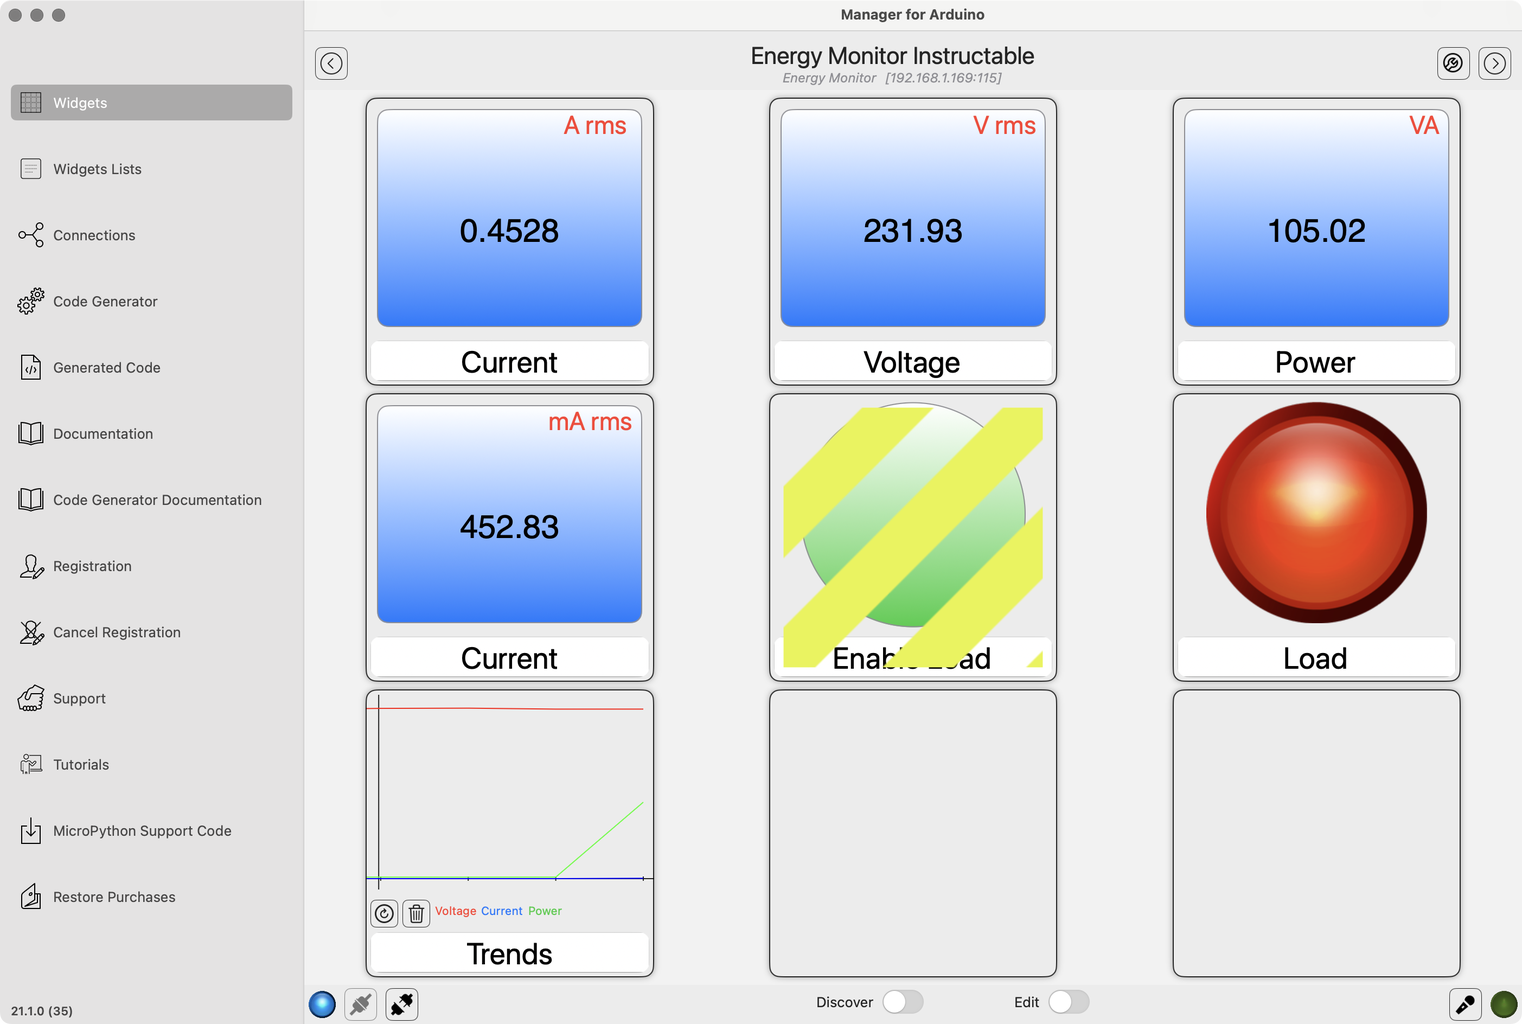Screen dimensions: 1522x1024
Task: Click the back chevron button
Action: click(x=331, y=63)
